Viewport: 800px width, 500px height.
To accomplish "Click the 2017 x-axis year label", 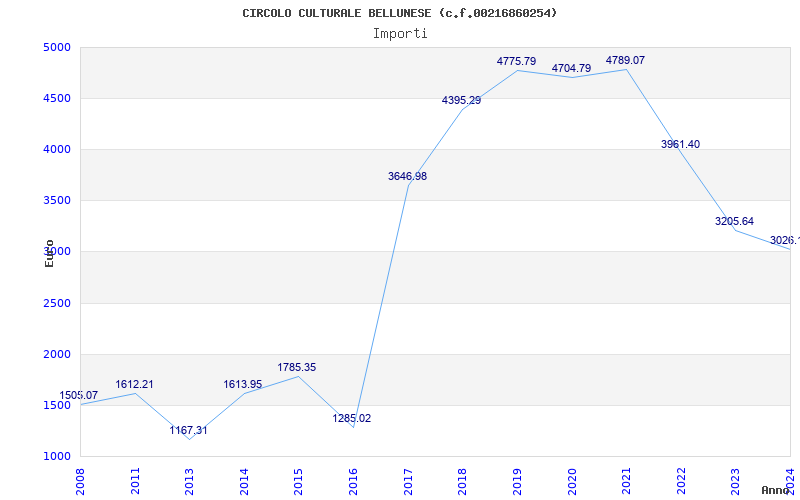I will [408, 481].
